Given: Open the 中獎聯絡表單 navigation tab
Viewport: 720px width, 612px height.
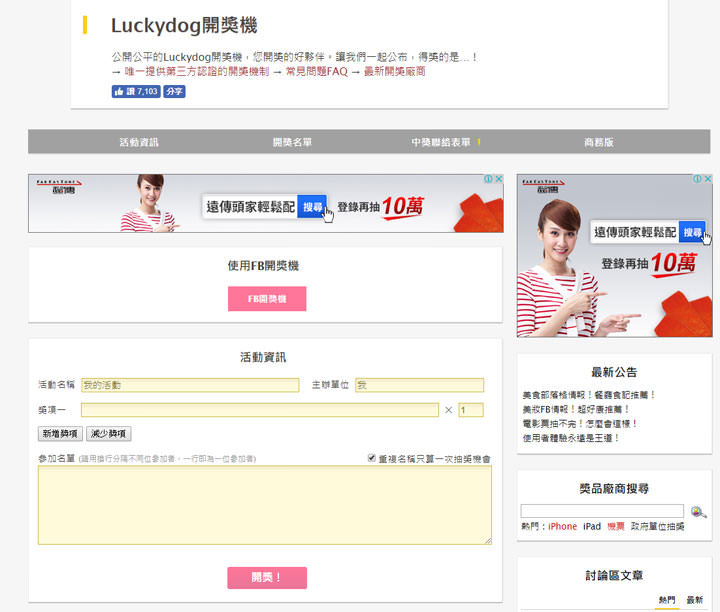Looking at the screenshot, I should (441, 142).
